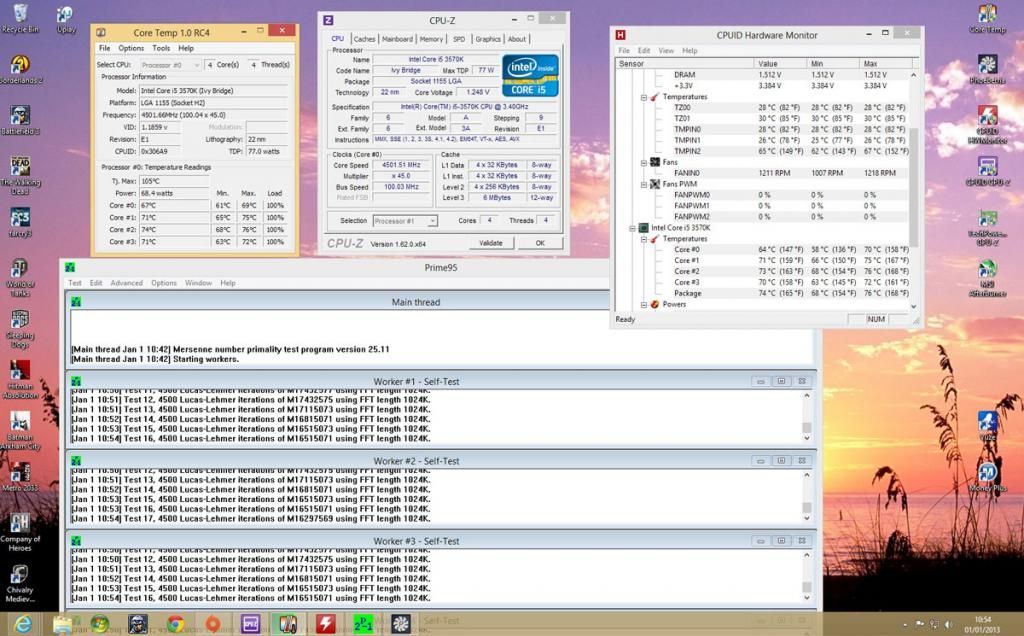This screenshot has width=1024, height=636.
Task: Open The Walking Dead desktop shortcut
Action: click(19, 167)
